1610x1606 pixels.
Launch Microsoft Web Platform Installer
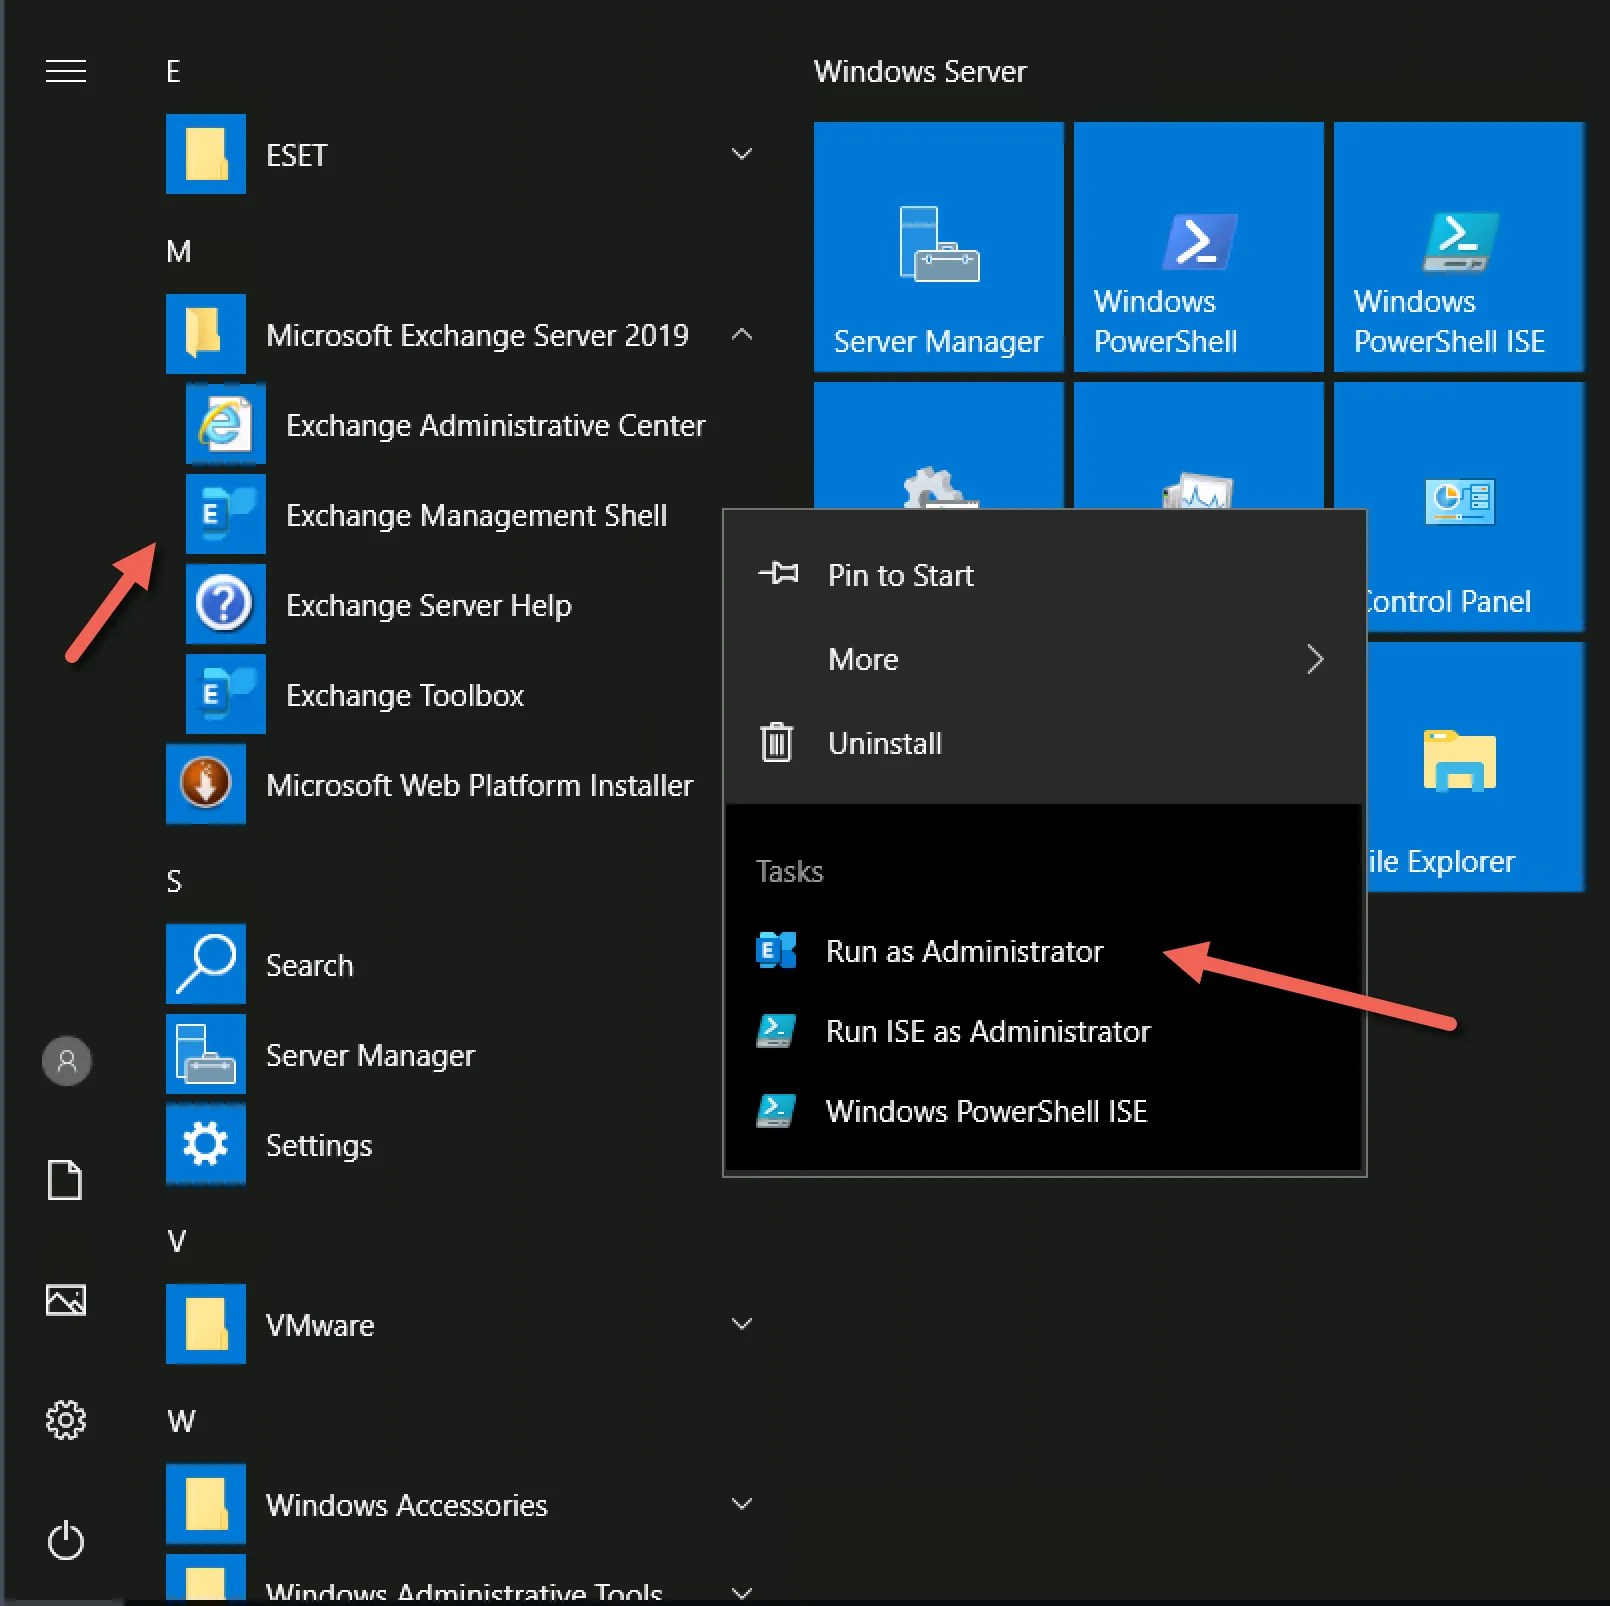tap(479, 784)
